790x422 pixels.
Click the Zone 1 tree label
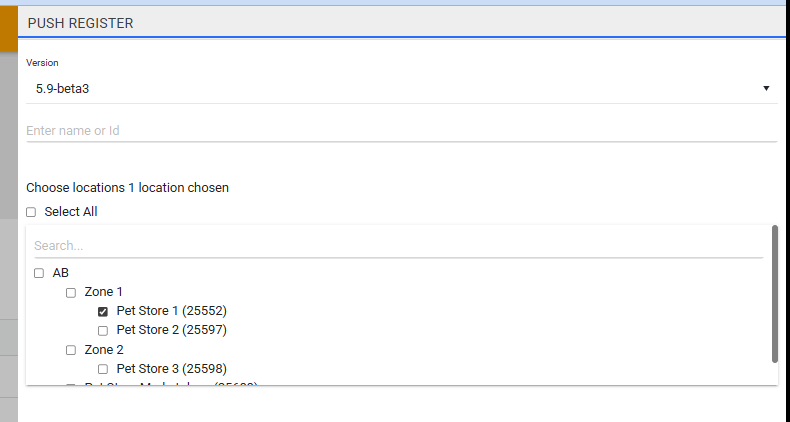tap(104, 292)
